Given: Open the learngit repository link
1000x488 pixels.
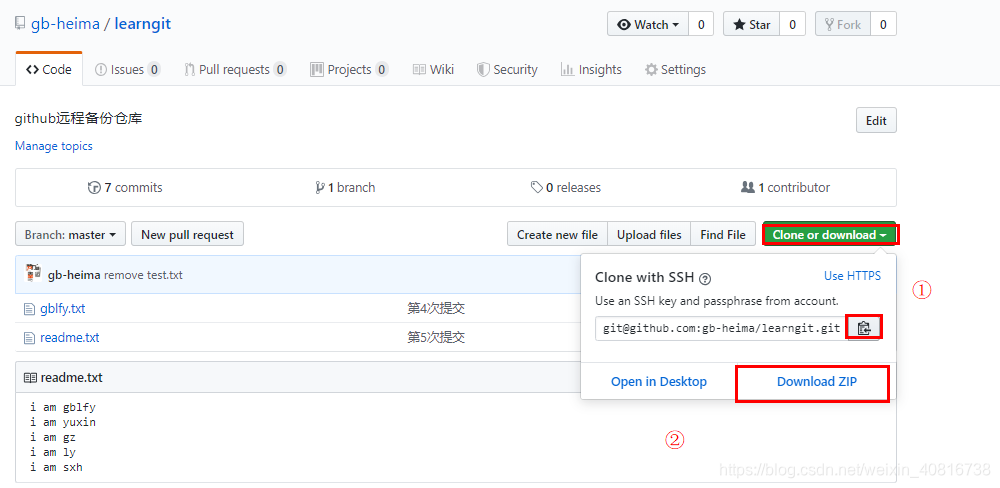Looking at the screenshot, I should [143, 24].
